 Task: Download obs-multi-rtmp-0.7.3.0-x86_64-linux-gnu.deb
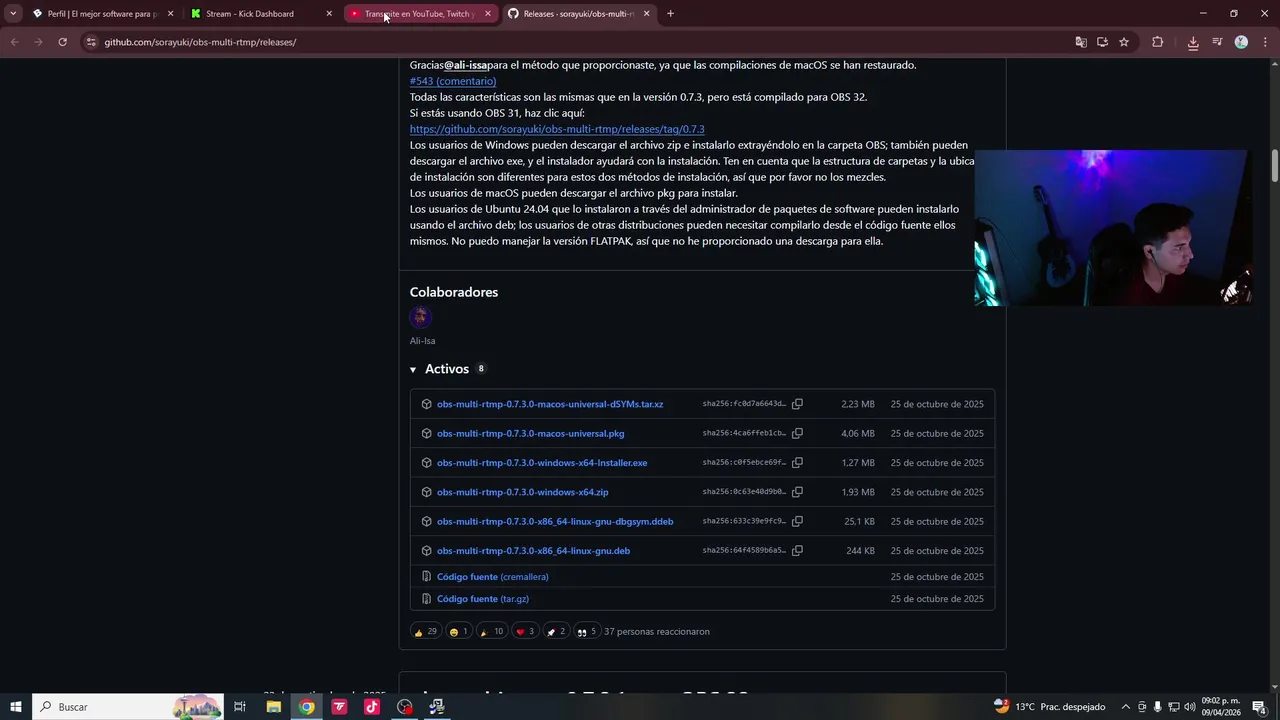533,551
